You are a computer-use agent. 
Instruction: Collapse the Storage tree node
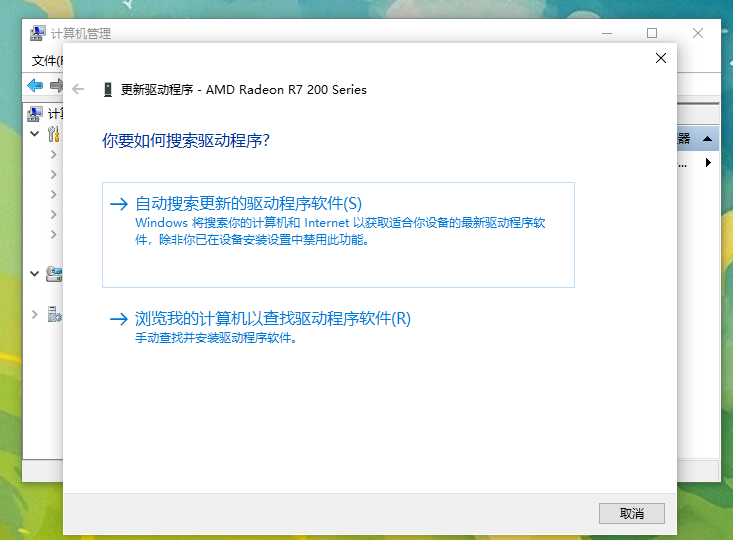tap(35, 273)
